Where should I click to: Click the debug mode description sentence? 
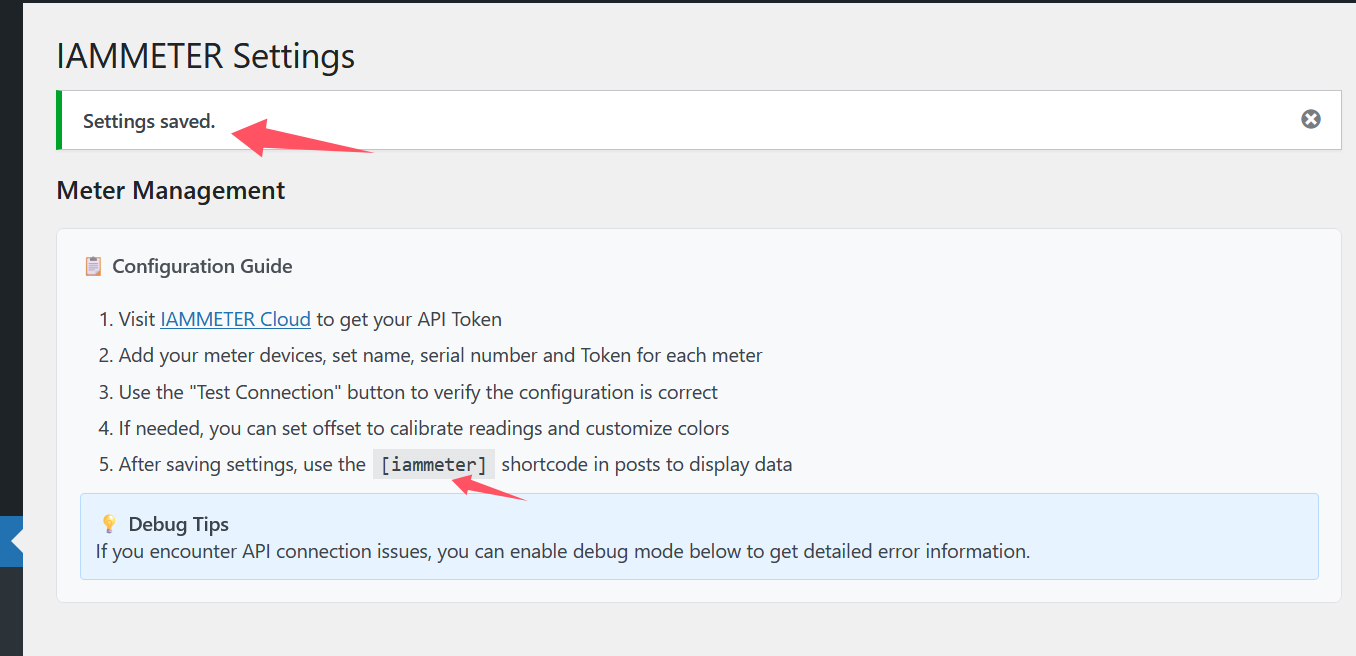(x=562, y=551)
